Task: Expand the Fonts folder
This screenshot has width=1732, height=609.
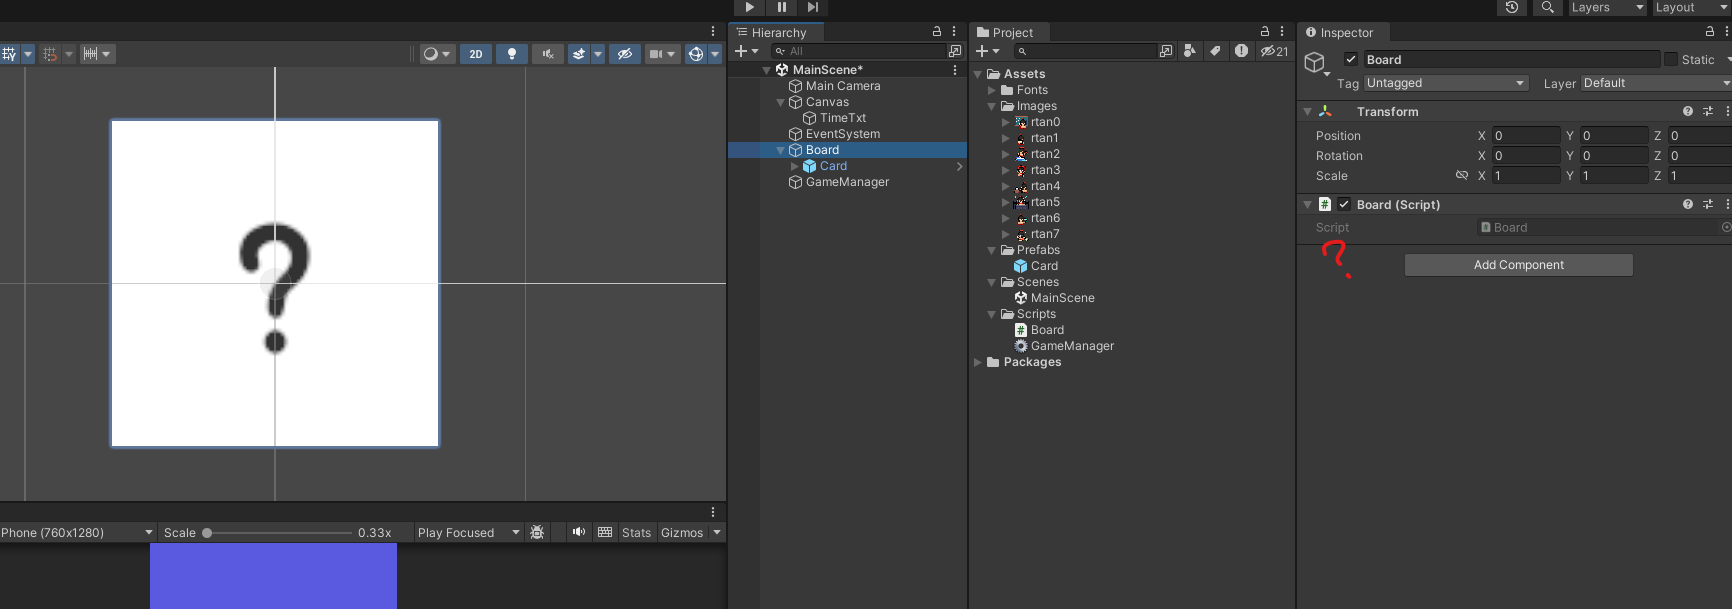Action: click(992, 90)
